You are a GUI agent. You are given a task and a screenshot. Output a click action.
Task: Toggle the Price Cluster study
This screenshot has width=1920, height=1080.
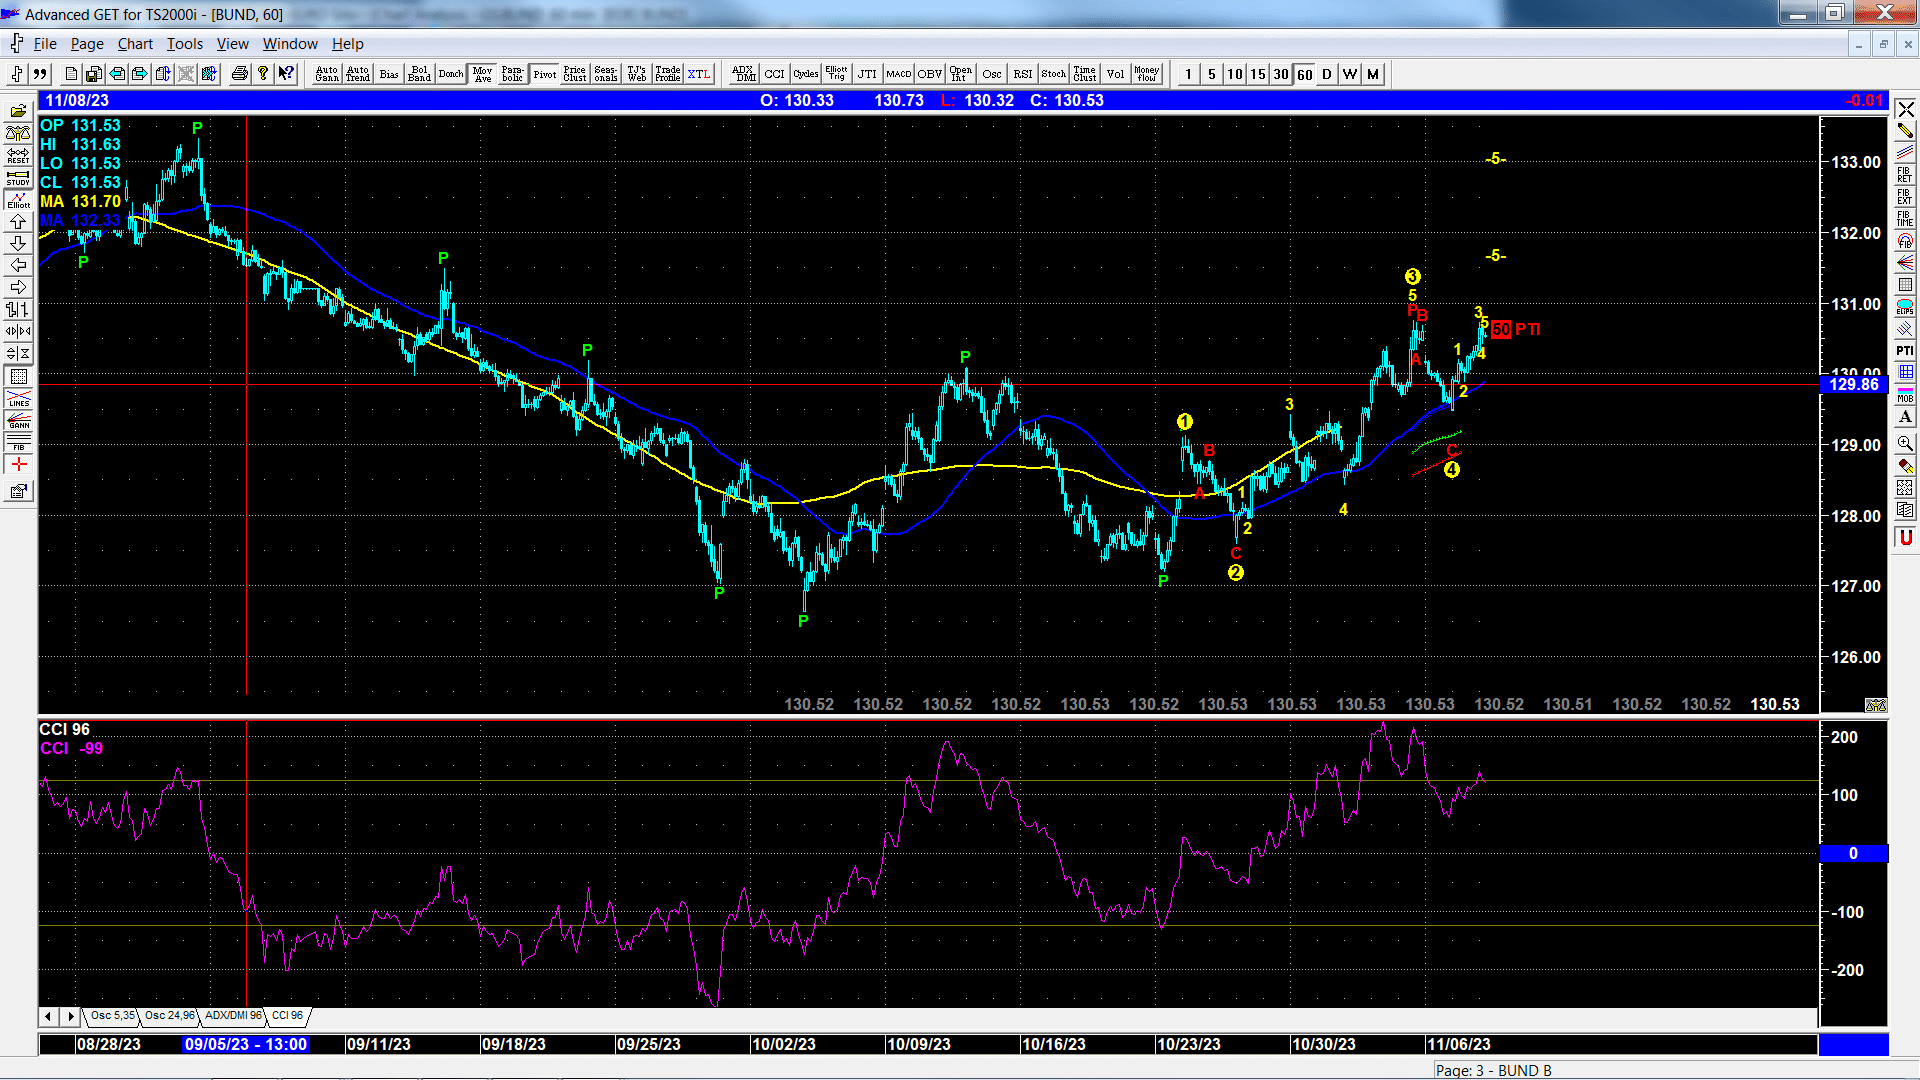pos(575,74)
